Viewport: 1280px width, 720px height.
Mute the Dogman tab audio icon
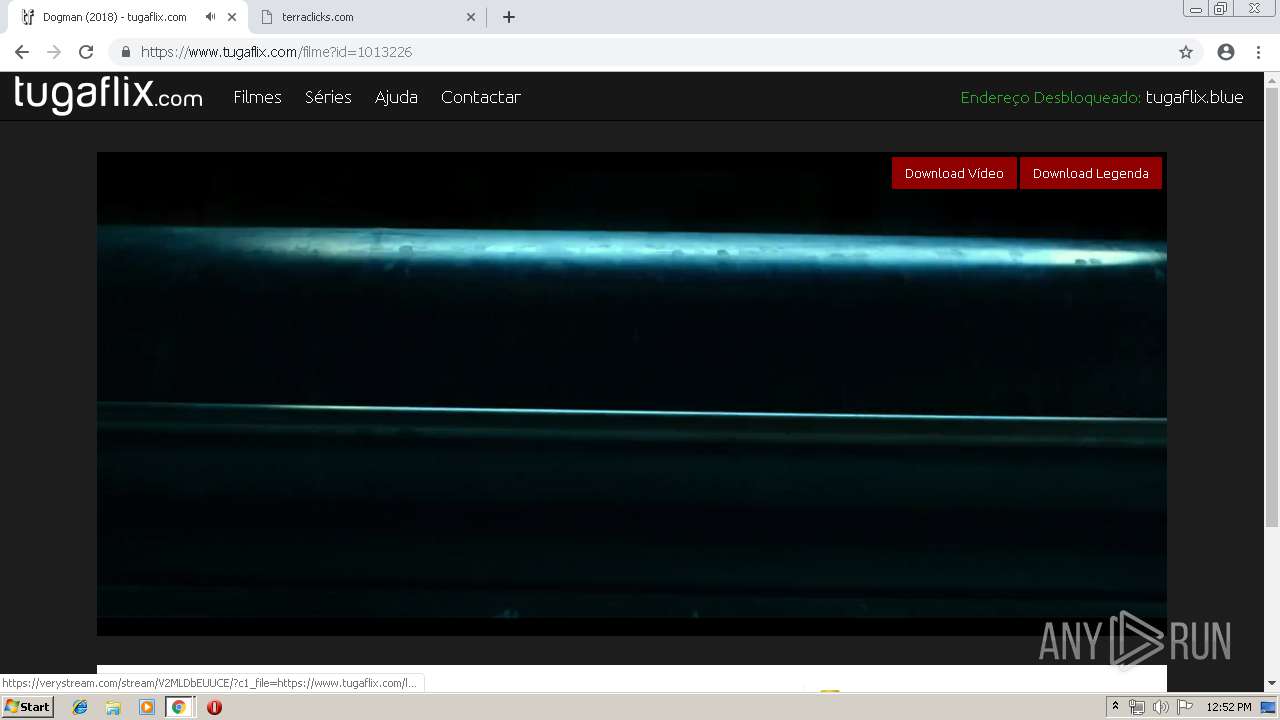point(210,17)
